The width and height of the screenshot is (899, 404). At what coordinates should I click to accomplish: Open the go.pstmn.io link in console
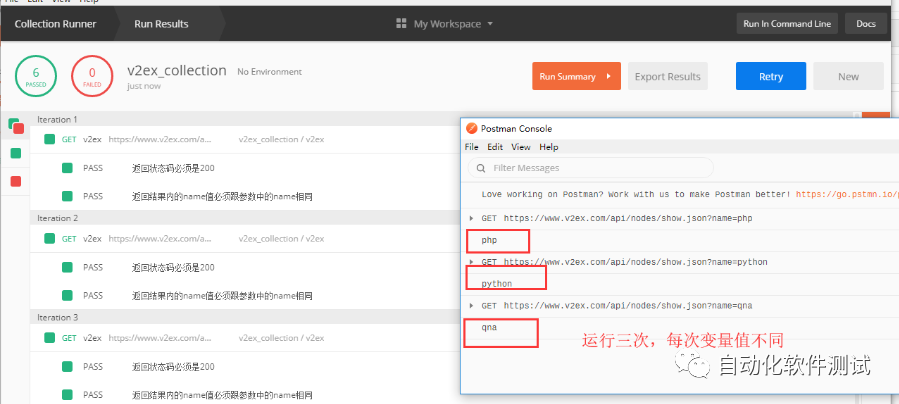(x=846, y=194)
